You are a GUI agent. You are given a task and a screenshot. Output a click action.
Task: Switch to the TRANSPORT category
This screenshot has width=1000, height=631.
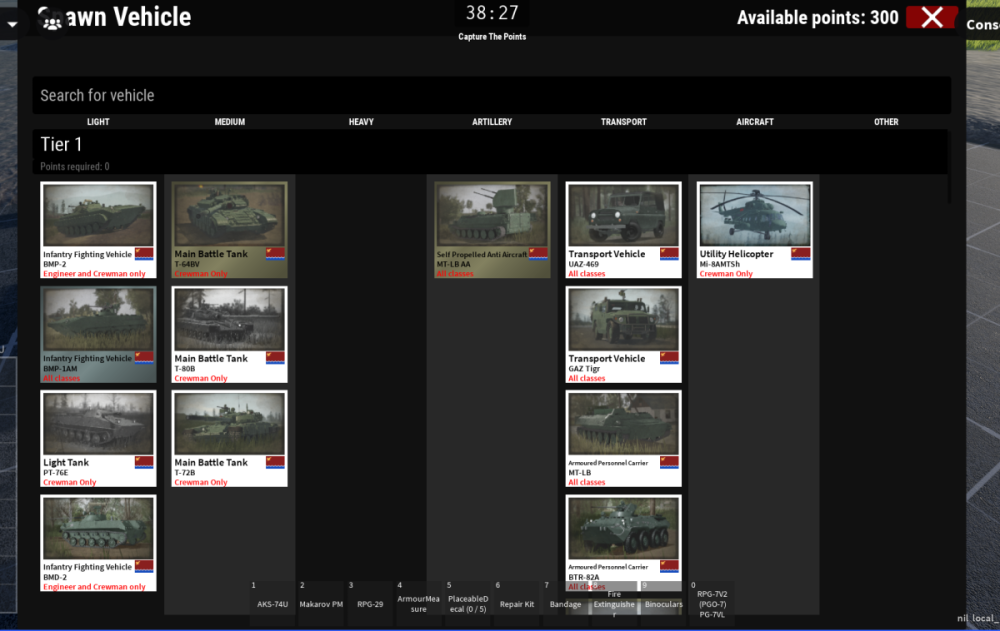624,122
